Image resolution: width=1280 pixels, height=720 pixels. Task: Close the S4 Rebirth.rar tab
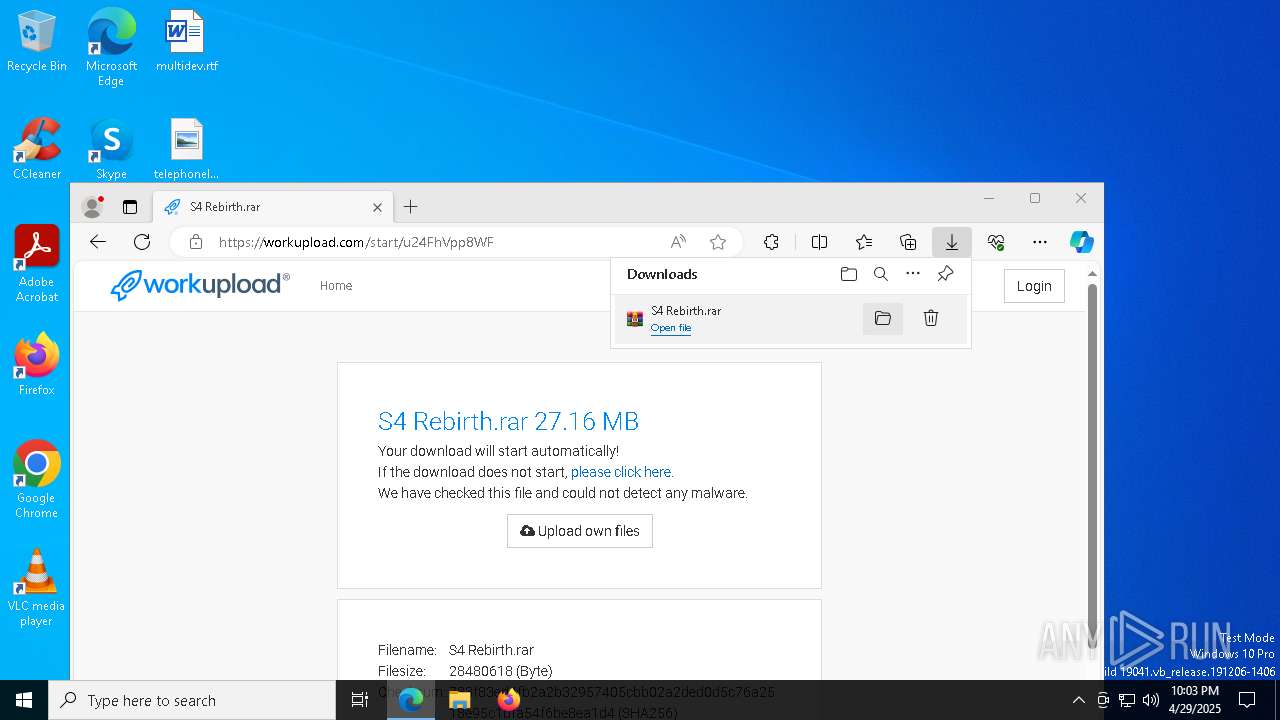[377, 207]
